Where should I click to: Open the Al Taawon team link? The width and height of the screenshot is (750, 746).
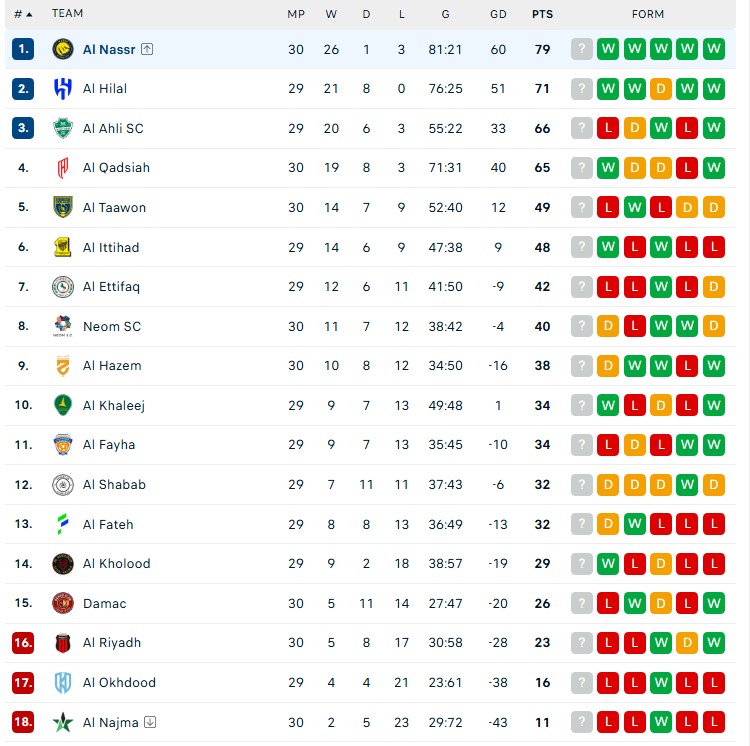(x=114, y=208)
